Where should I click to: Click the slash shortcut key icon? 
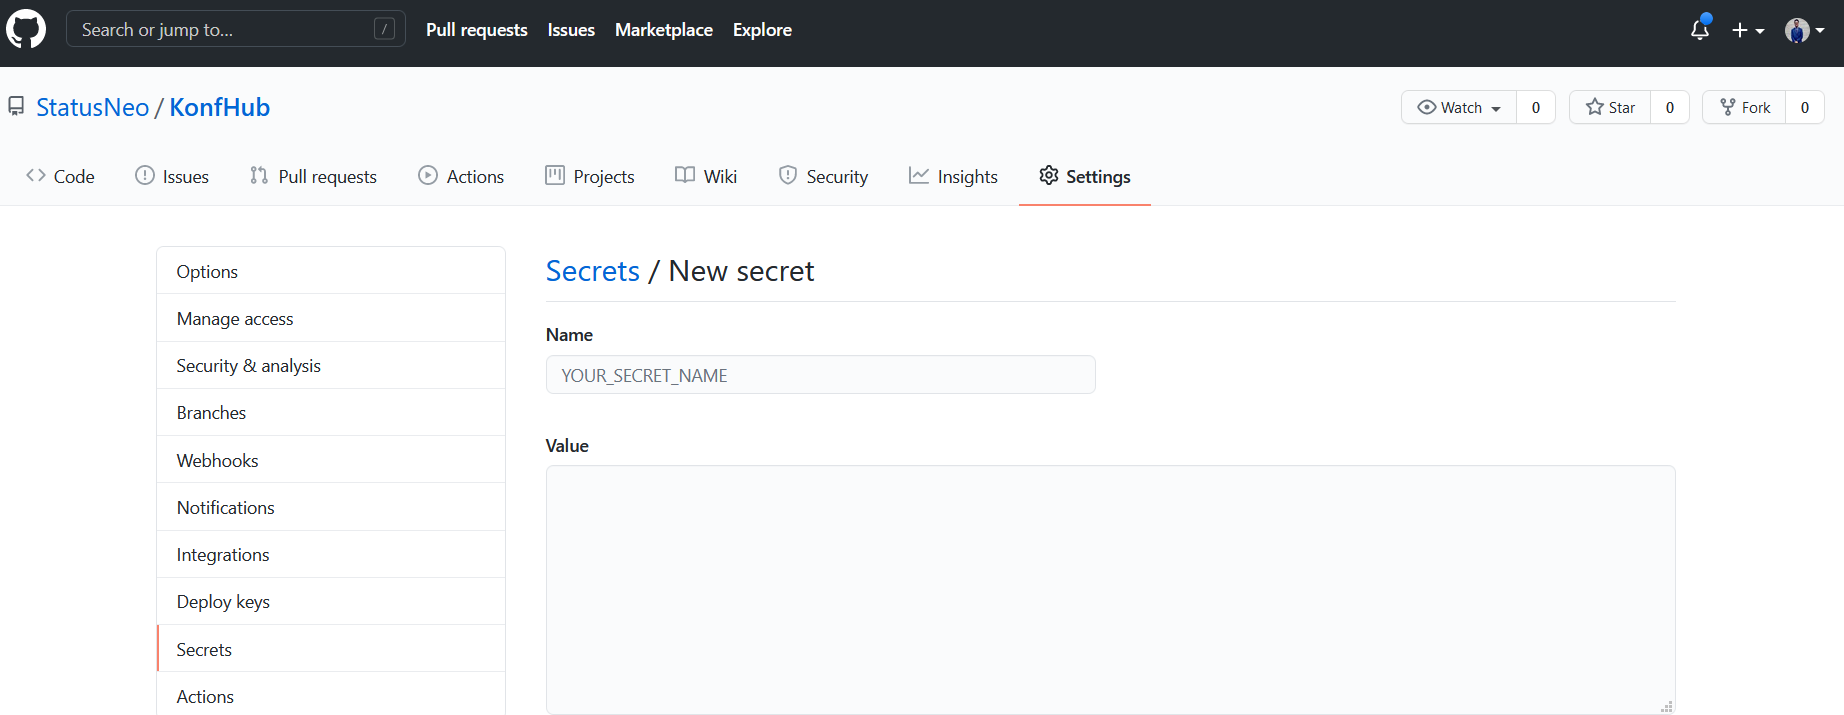(x=384, y=29)
